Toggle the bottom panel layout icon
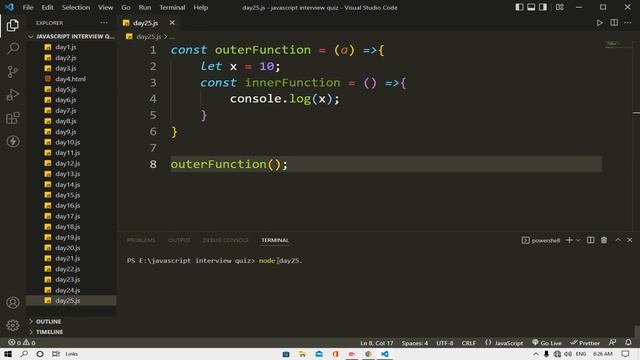This screenshot has width=640, height=360. pos(531,7)
